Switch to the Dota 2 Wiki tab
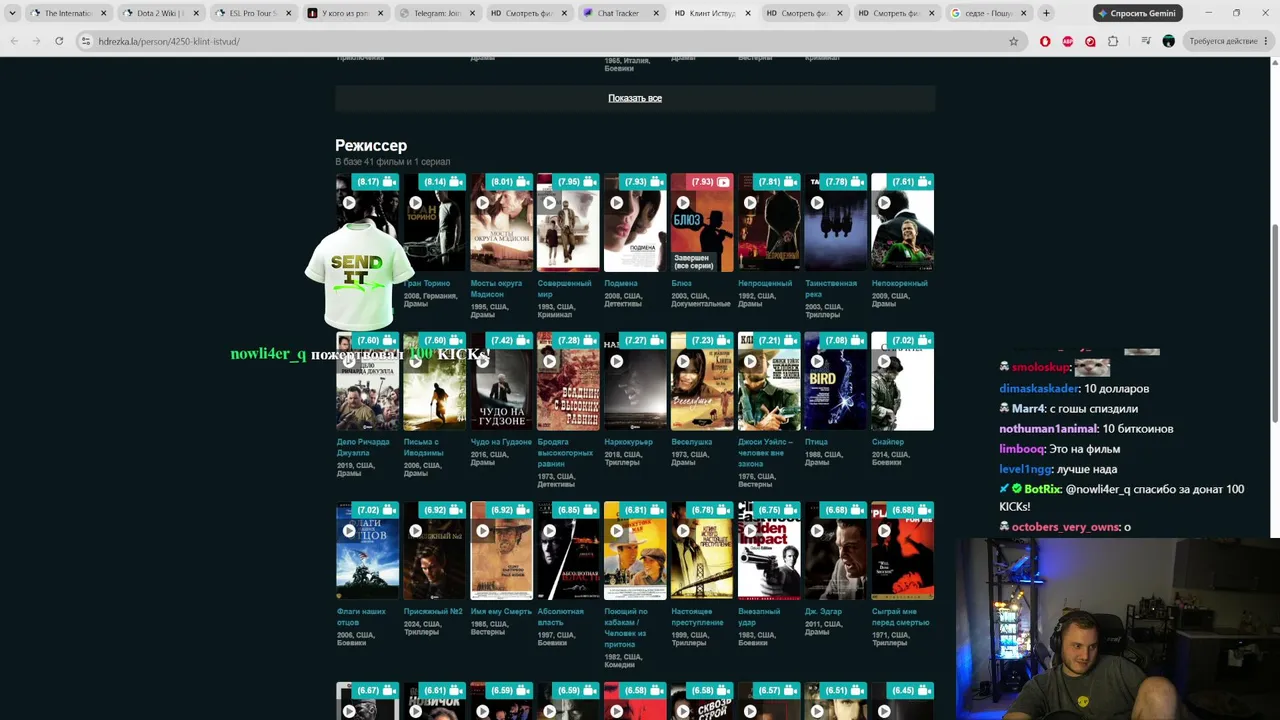 click(x=161, y=13)
